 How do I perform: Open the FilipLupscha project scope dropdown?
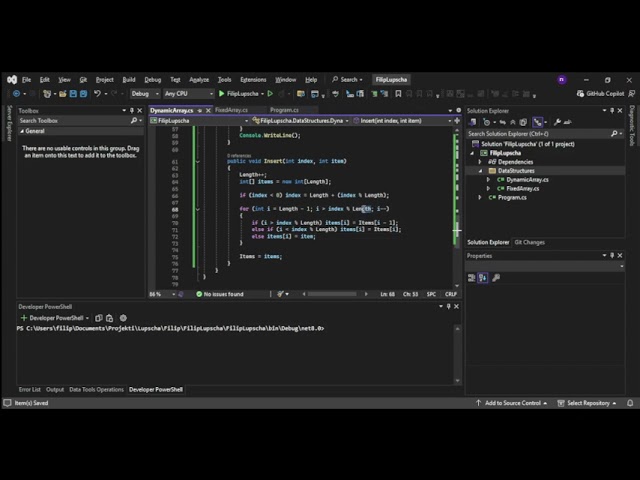(x=199, y=121)
